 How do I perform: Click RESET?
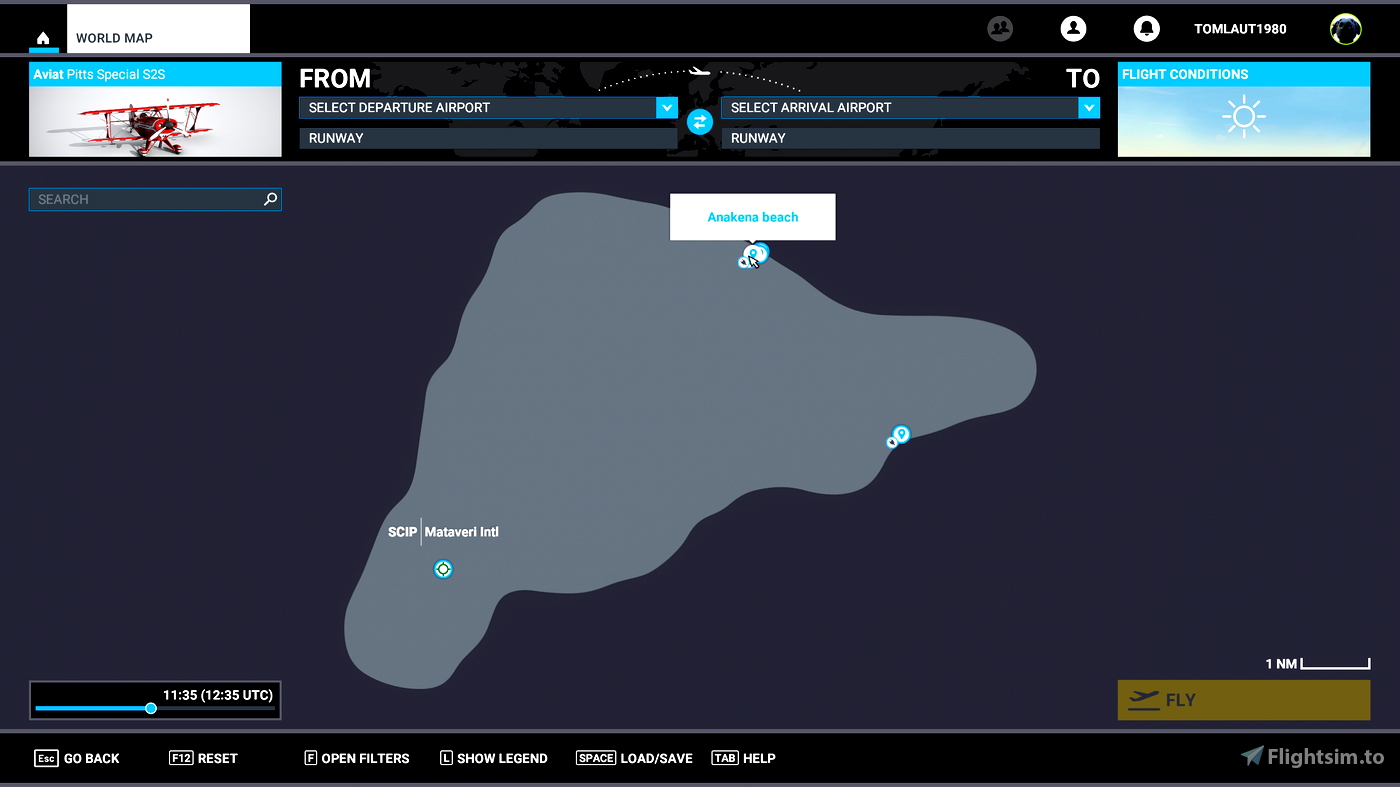[x=203, y=758]
